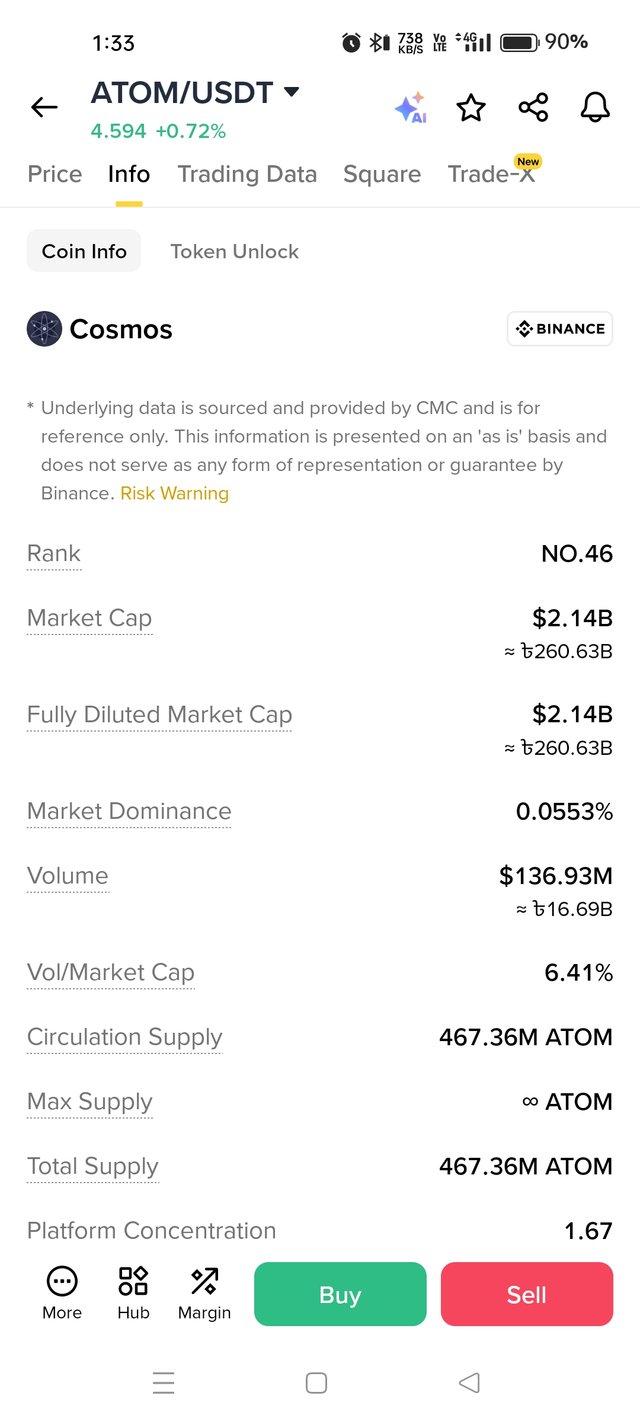Tap the green Buy button
The height and width of the screenshot is (1422, 640).
pyautogui.click(x=340, y=1294)
